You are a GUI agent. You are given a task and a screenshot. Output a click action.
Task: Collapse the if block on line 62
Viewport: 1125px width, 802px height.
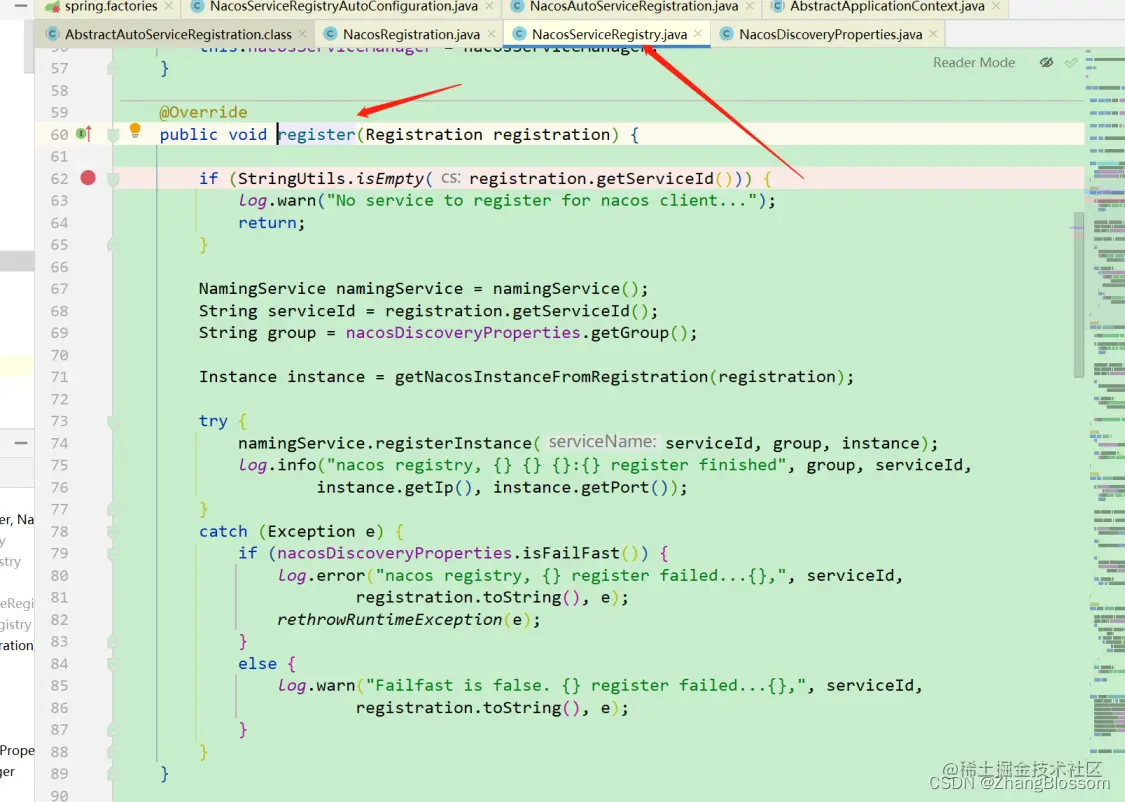[x=113, y=179]
